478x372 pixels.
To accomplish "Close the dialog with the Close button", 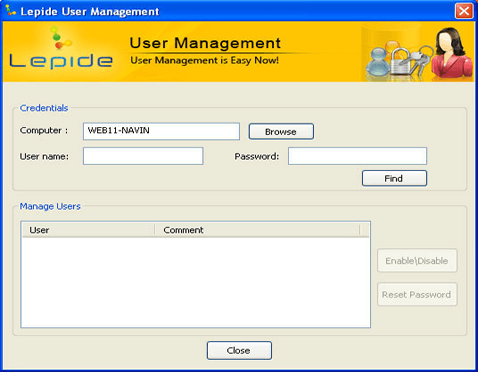I will (239, 350).
